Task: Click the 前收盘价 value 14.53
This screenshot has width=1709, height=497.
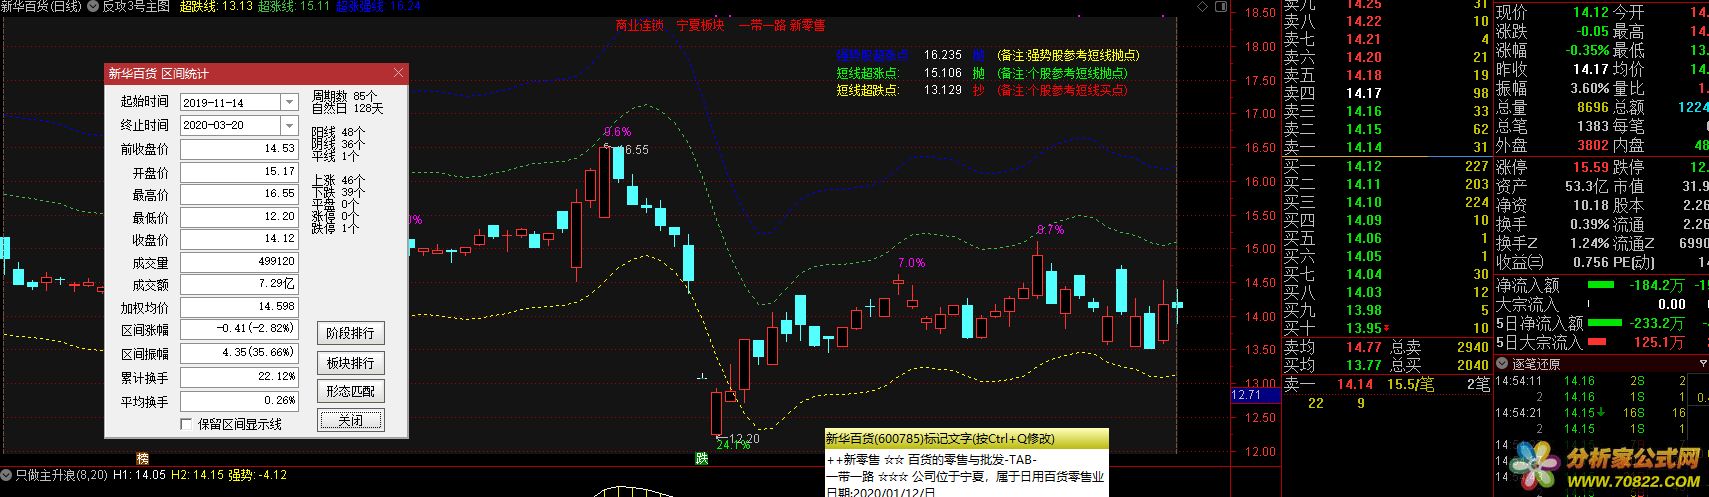Action: point(239,148)
